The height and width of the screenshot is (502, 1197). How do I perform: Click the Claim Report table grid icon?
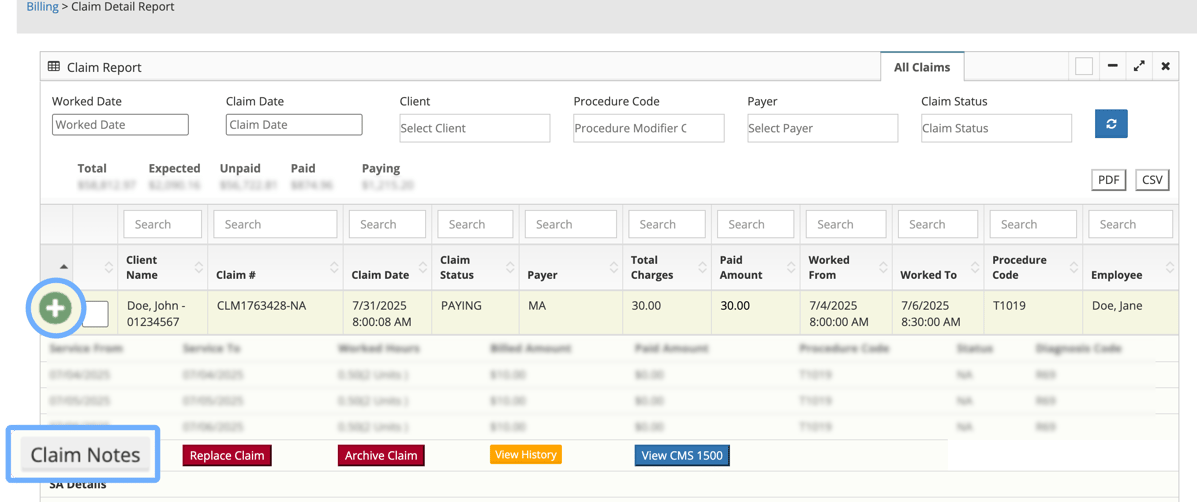[54, 67]
